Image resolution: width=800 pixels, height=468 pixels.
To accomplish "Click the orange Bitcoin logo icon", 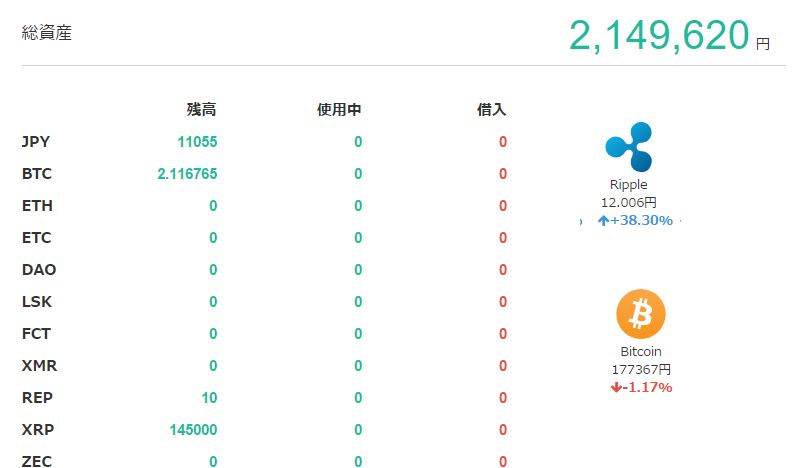I will (640, 315).
